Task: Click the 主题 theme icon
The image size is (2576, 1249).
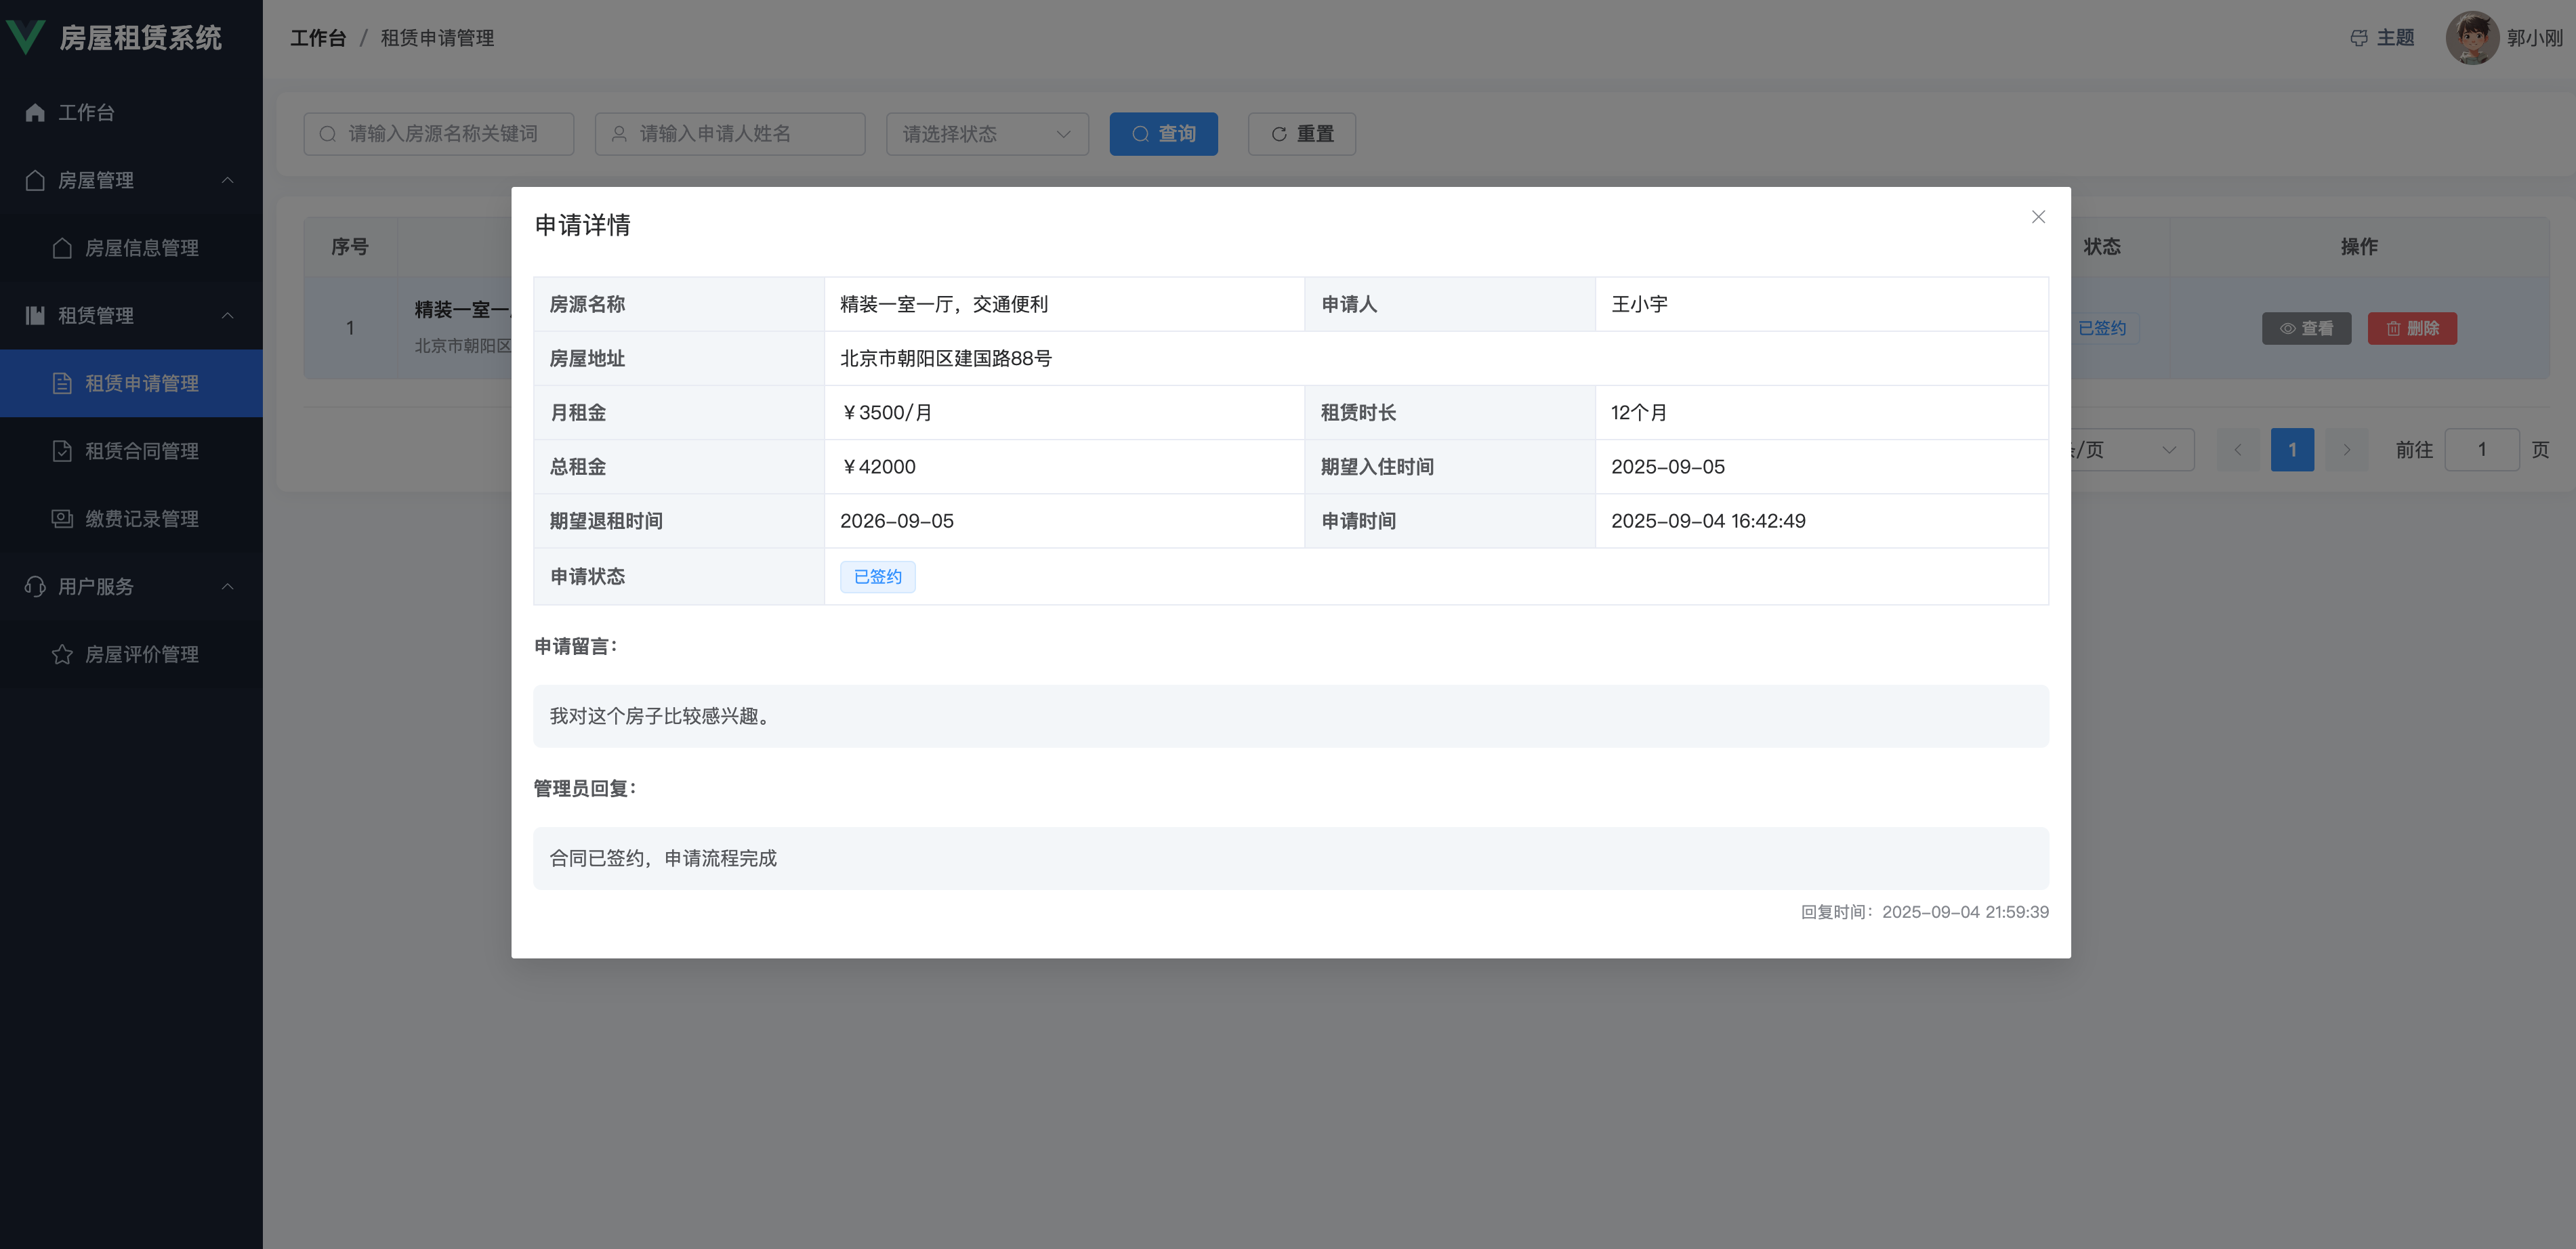Action: 2358,38
